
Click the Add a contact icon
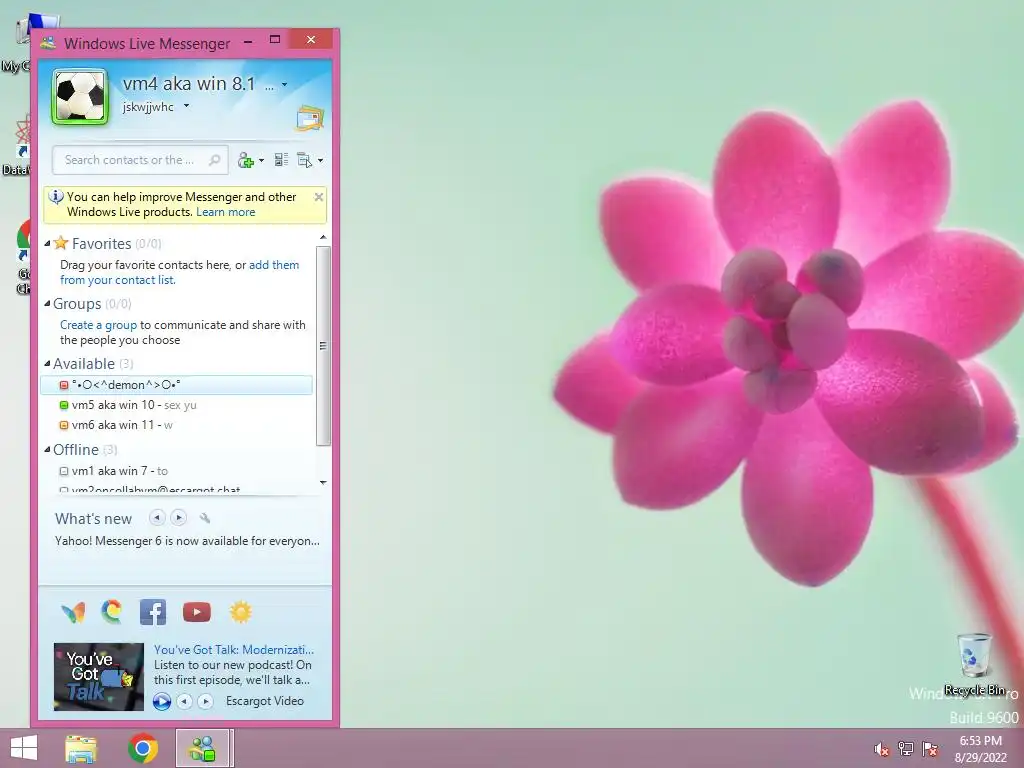246,160
